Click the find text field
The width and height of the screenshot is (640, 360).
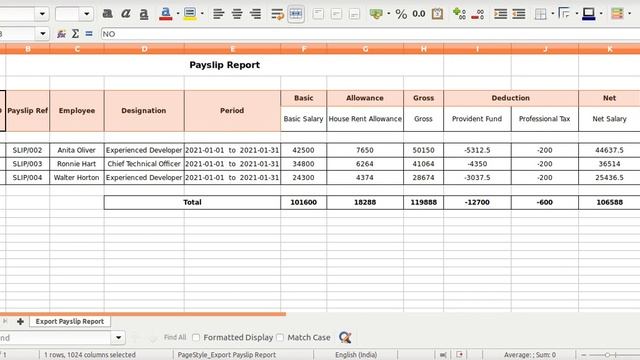pyautogui.click(x=56, y=338)
